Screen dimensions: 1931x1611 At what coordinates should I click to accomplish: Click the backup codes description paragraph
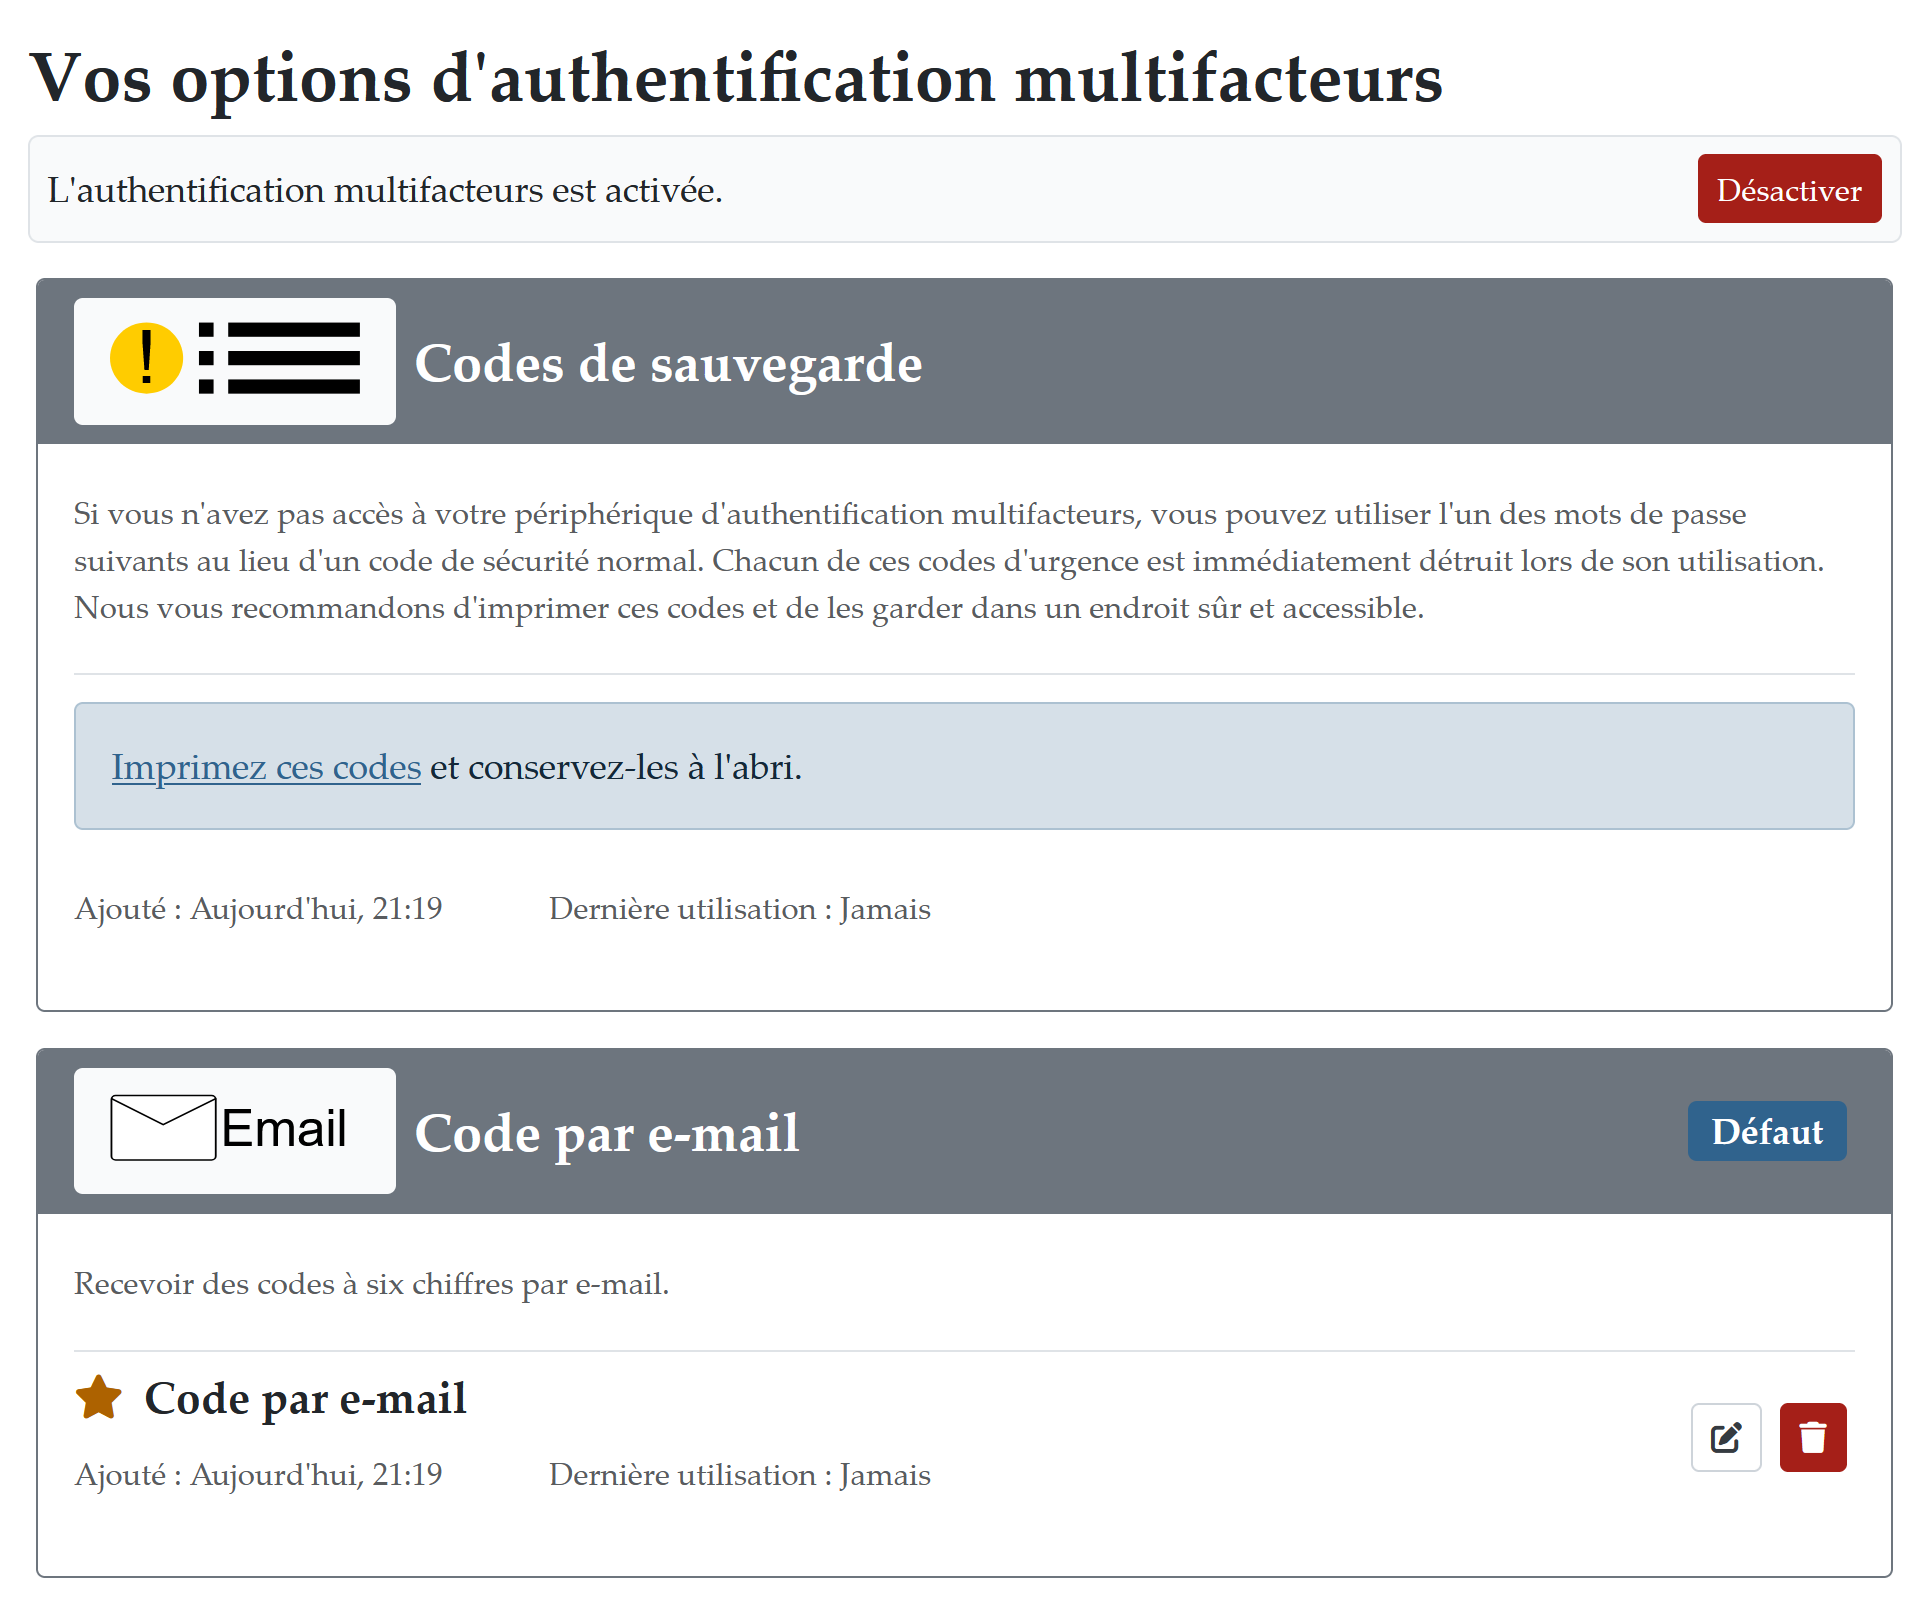(948, 561)
